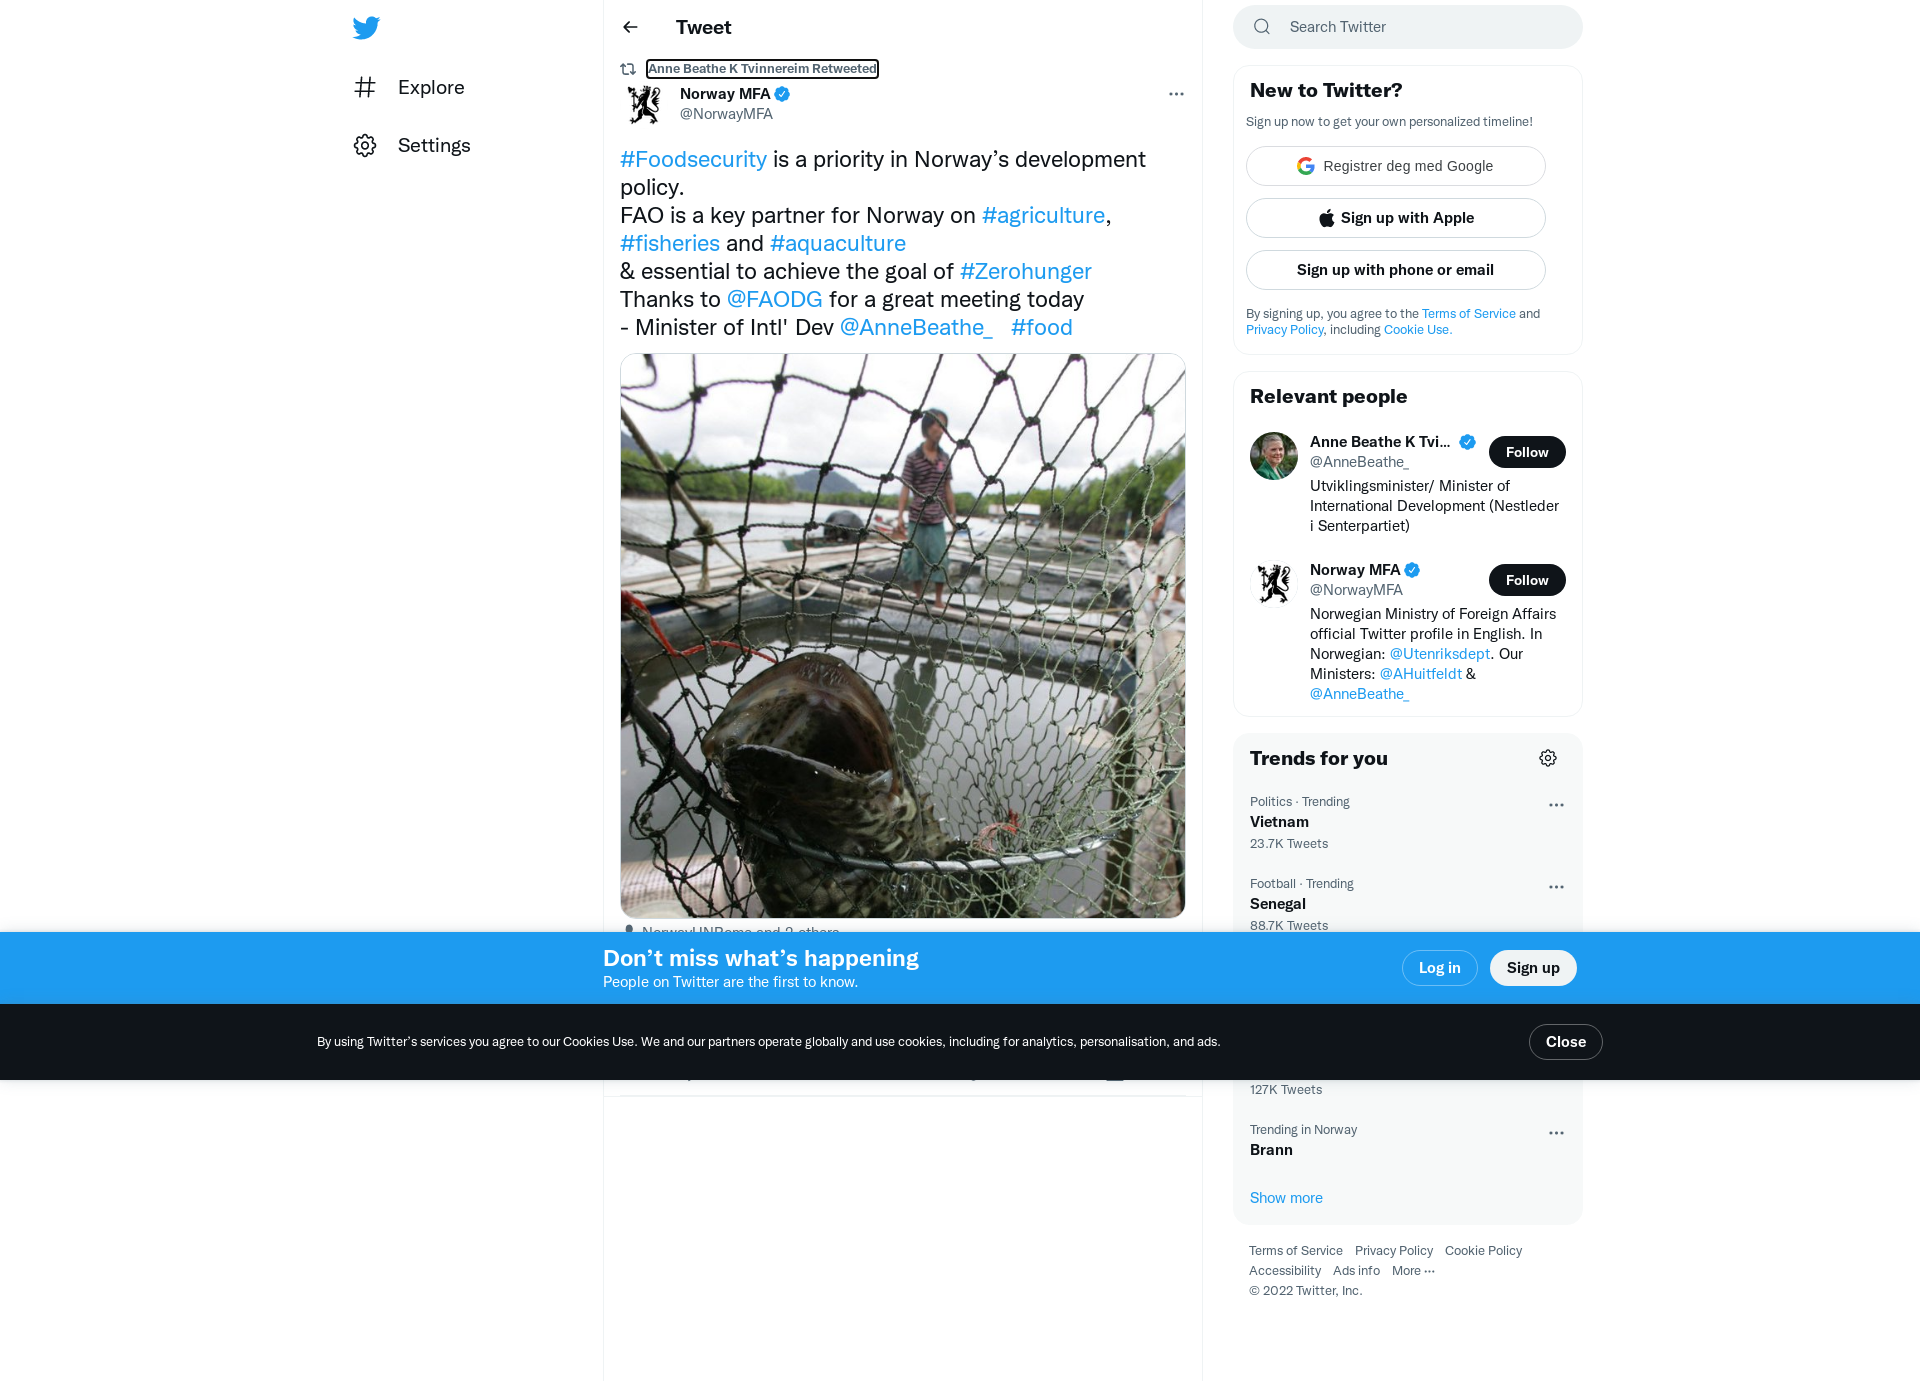Open the fish net photo

tap(903, 636)
